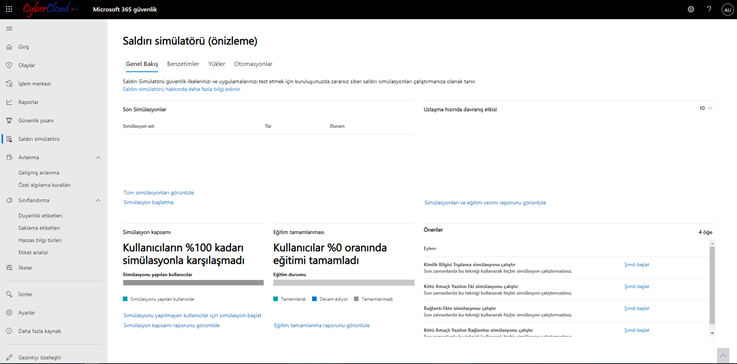
Task: Click the Raporlar chart icon
Action: [x=9, y=102]
